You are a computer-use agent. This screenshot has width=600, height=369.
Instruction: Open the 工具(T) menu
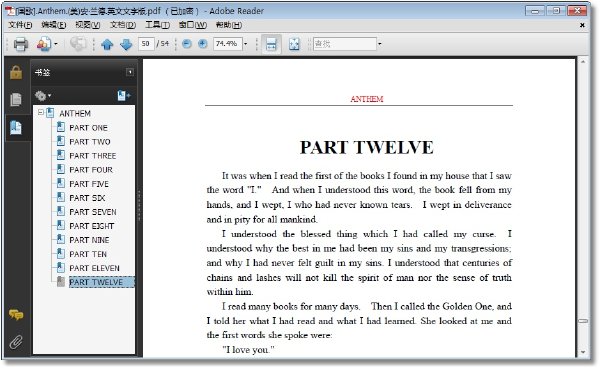pos(157,25)
